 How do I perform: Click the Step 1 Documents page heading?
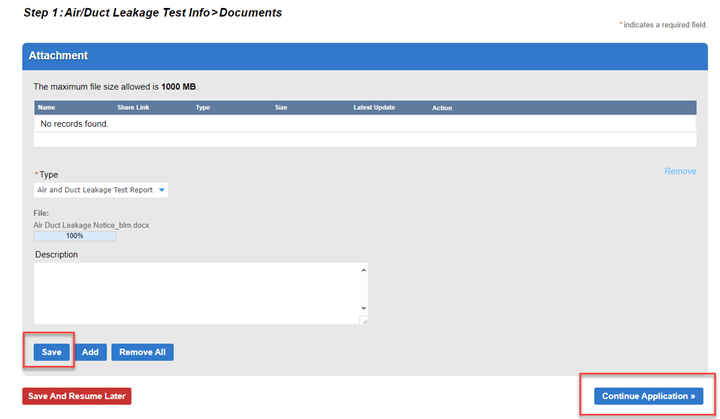153,13
